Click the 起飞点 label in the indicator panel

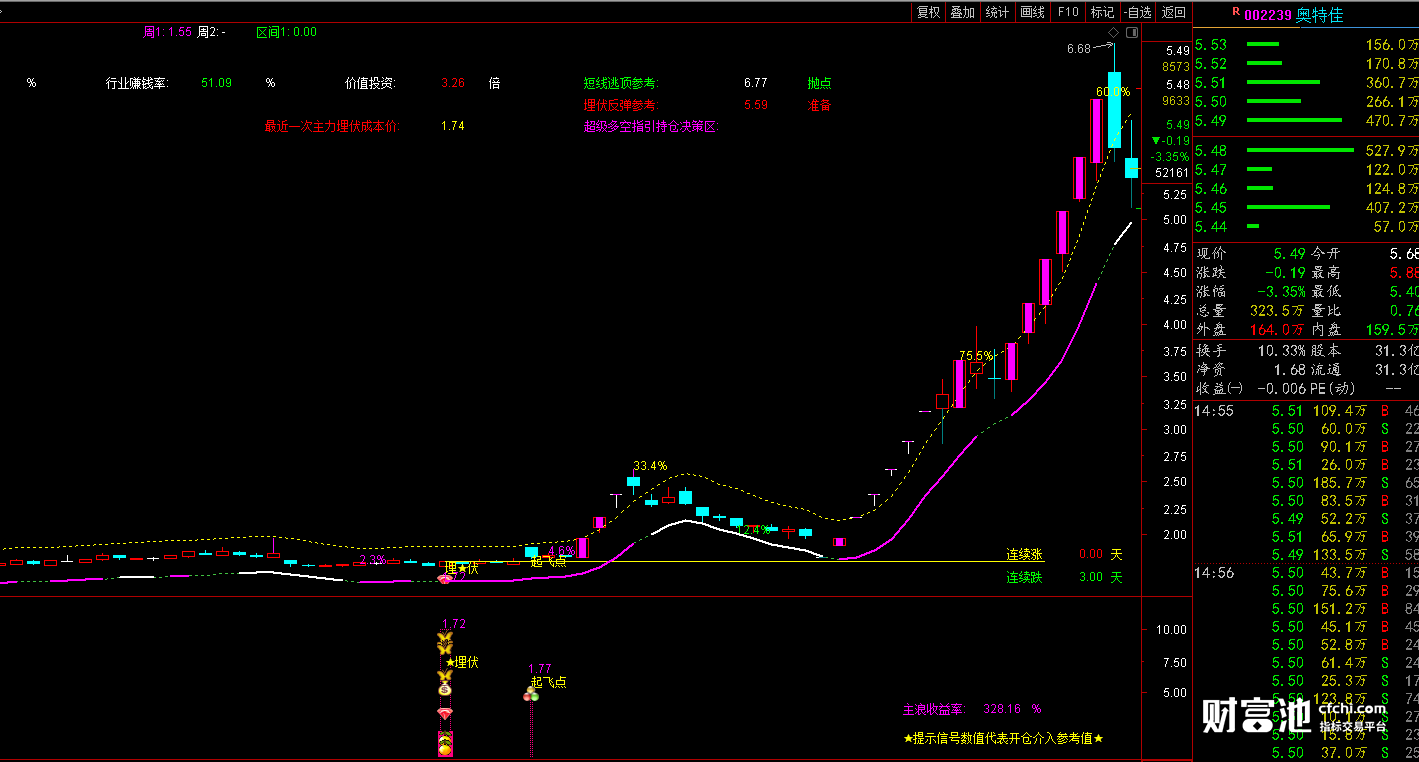point(549,682)
